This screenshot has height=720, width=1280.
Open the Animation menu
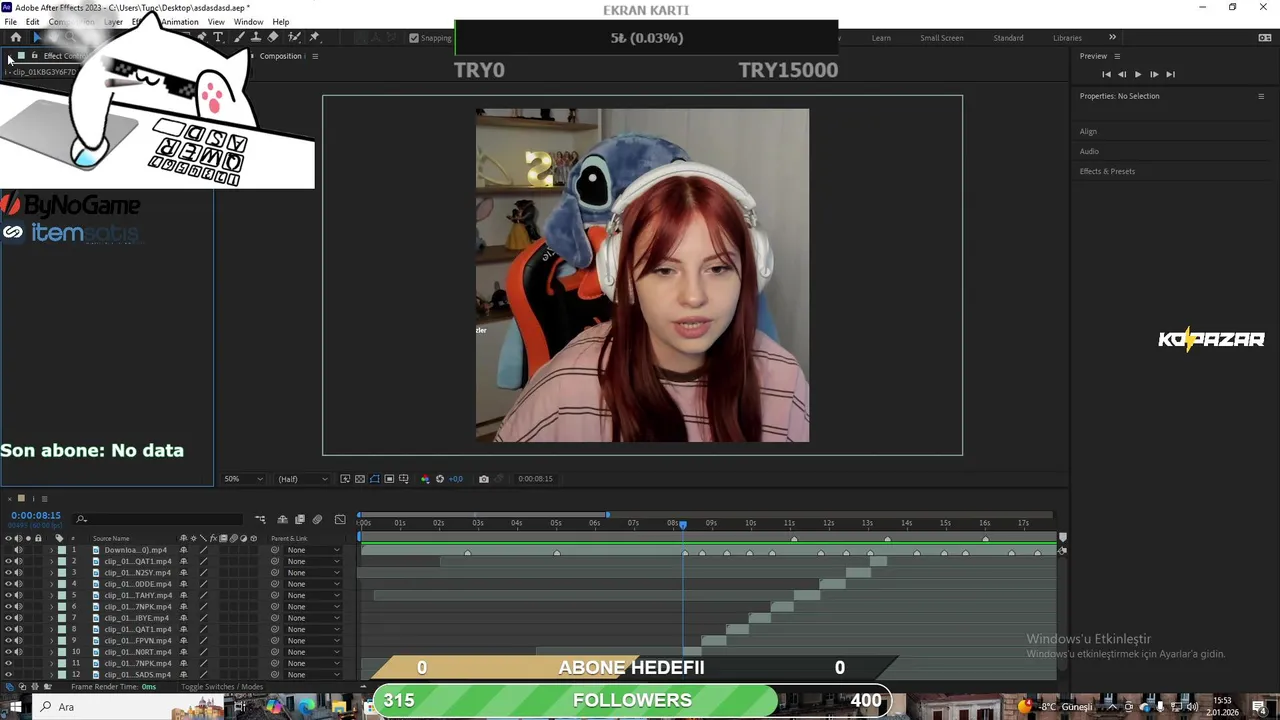pyautogui.click(x=180, y=22)
